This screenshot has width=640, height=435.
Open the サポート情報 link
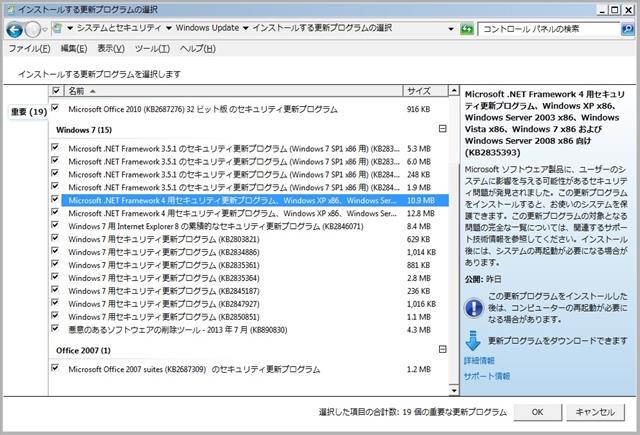point(487,376)
